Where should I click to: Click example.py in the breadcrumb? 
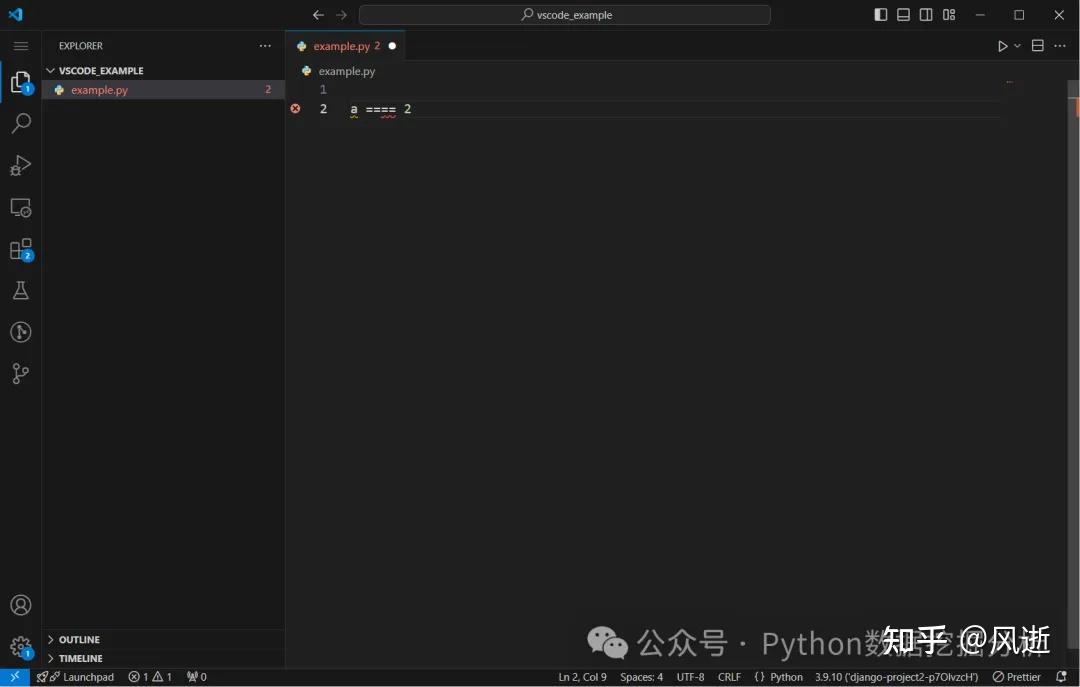(x=346, y=71)
